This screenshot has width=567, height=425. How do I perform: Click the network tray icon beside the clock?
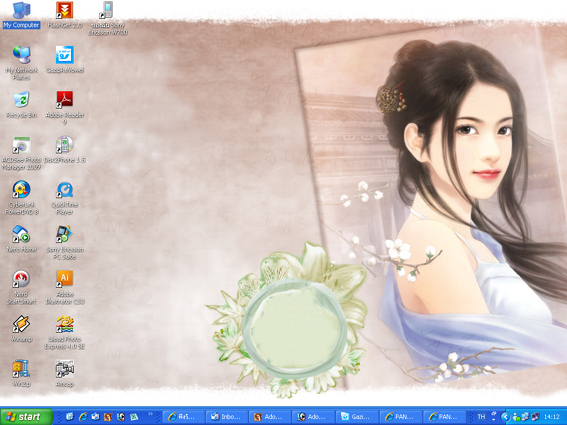pos(535,417)
